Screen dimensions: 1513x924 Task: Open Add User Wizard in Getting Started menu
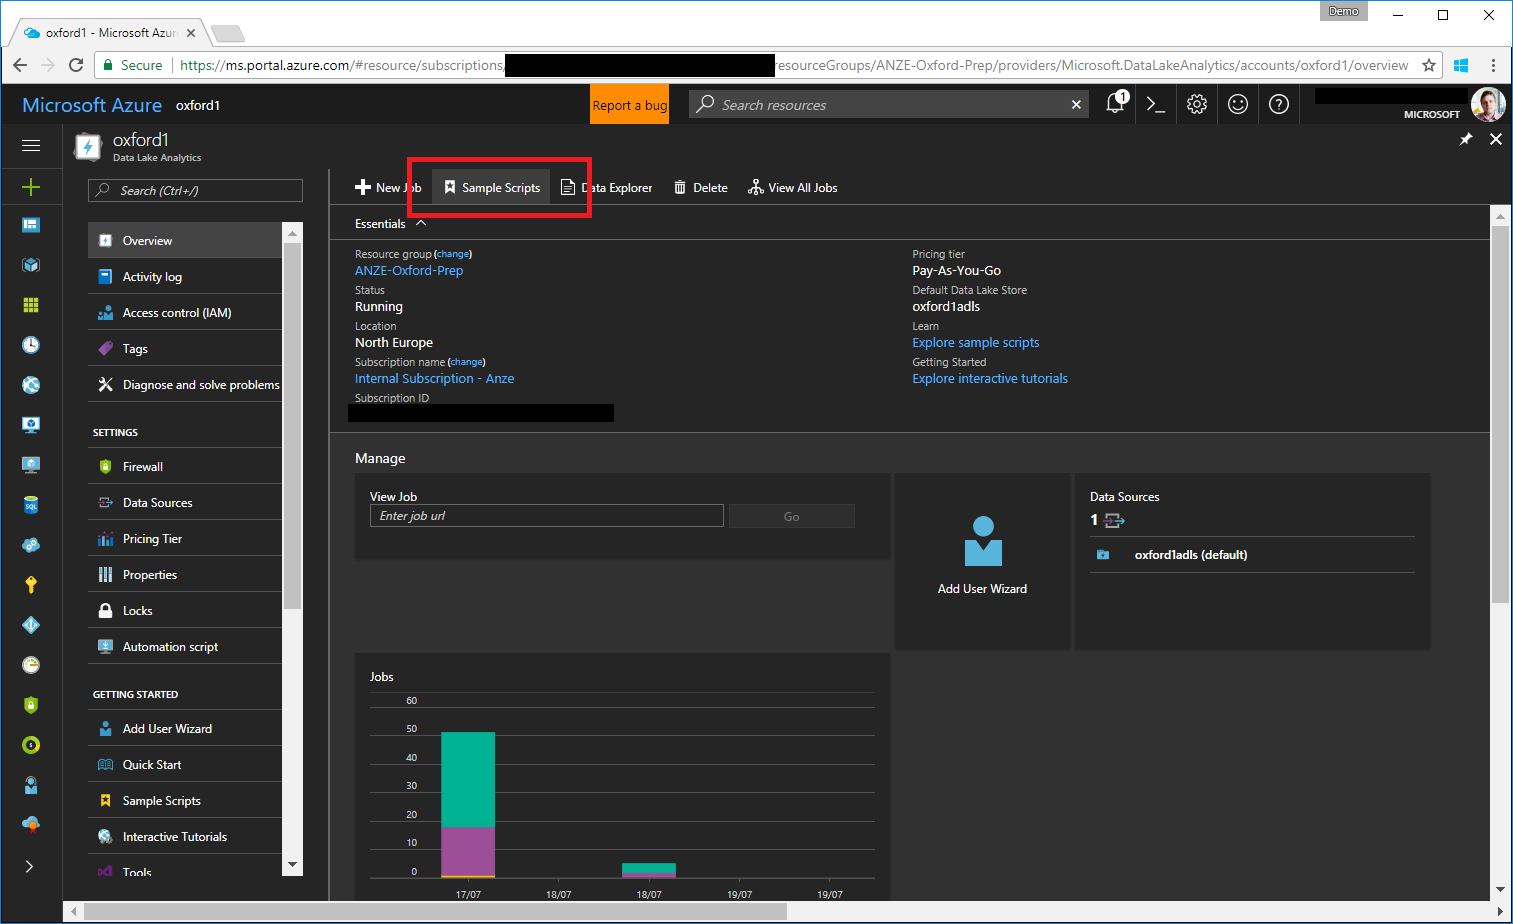point(186,729)
